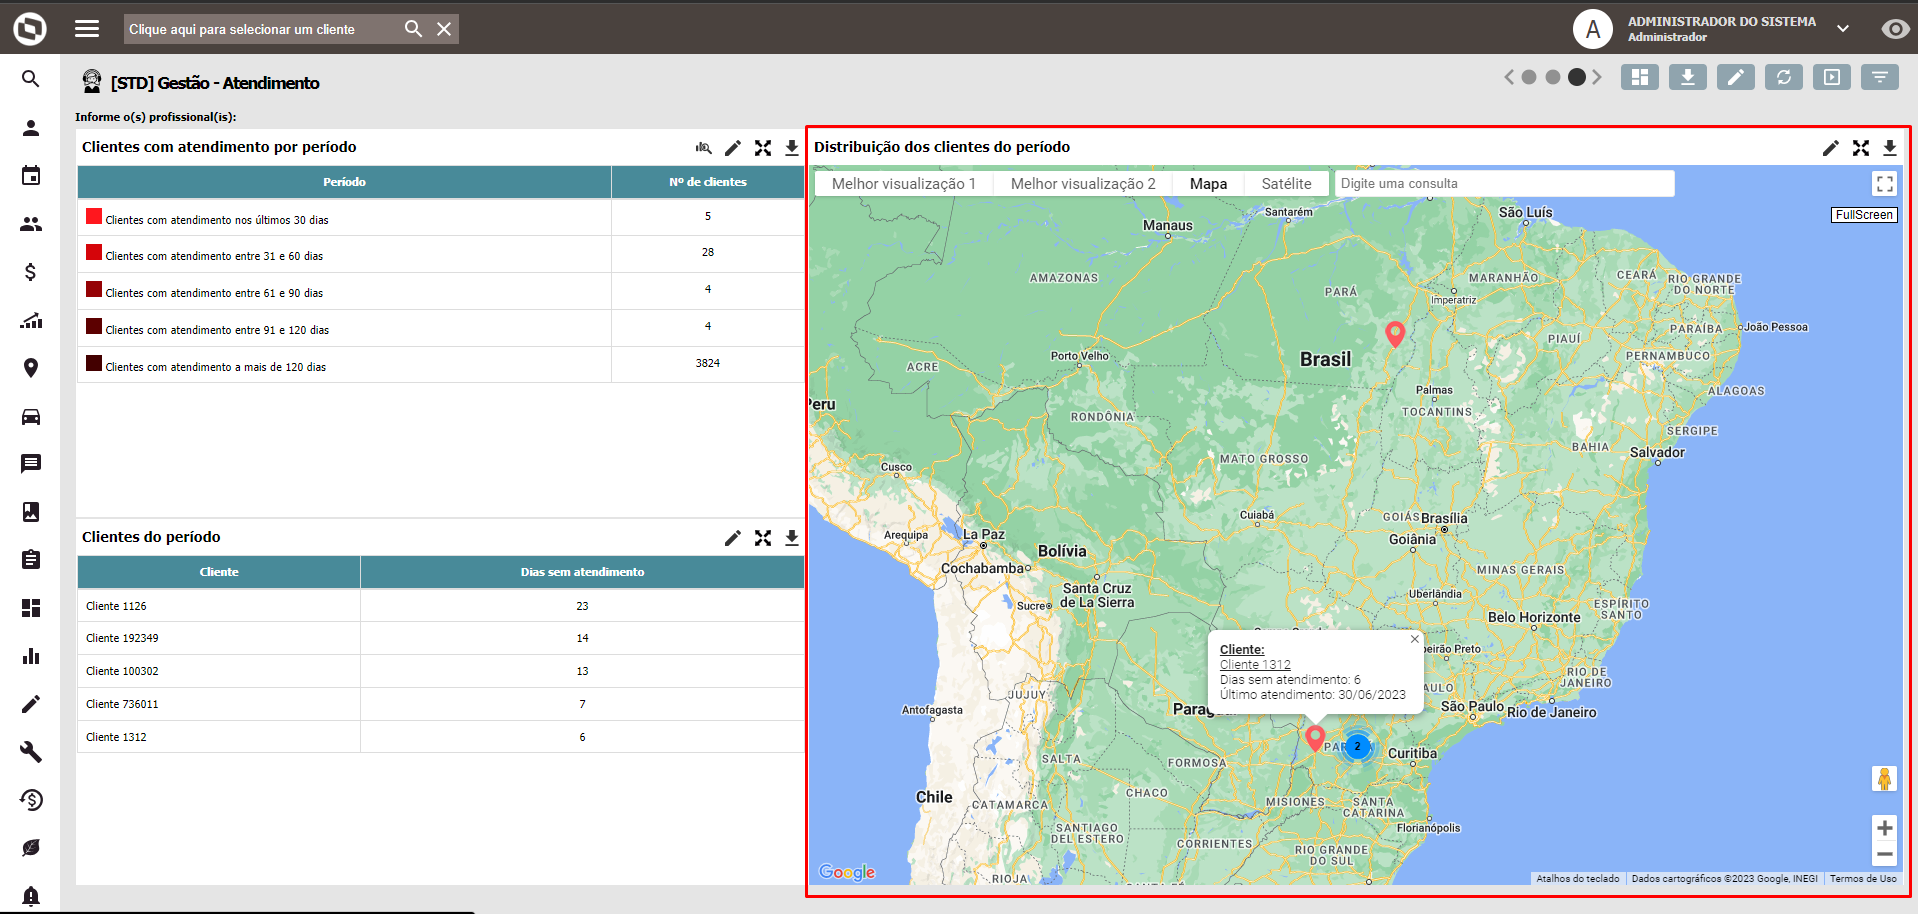Edit the 'Distribuição dos clientes' map panel
This screenshot has width=1918, height=914.
click(x=1830, y=148)
